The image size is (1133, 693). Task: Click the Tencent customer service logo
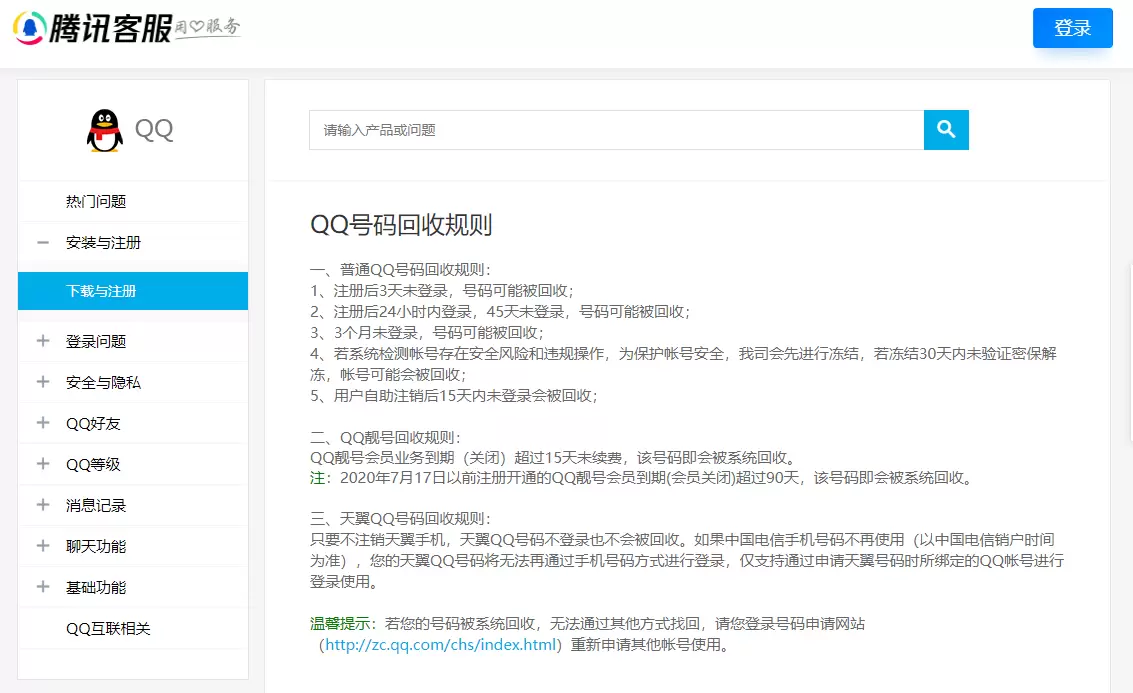coord(92,28)
